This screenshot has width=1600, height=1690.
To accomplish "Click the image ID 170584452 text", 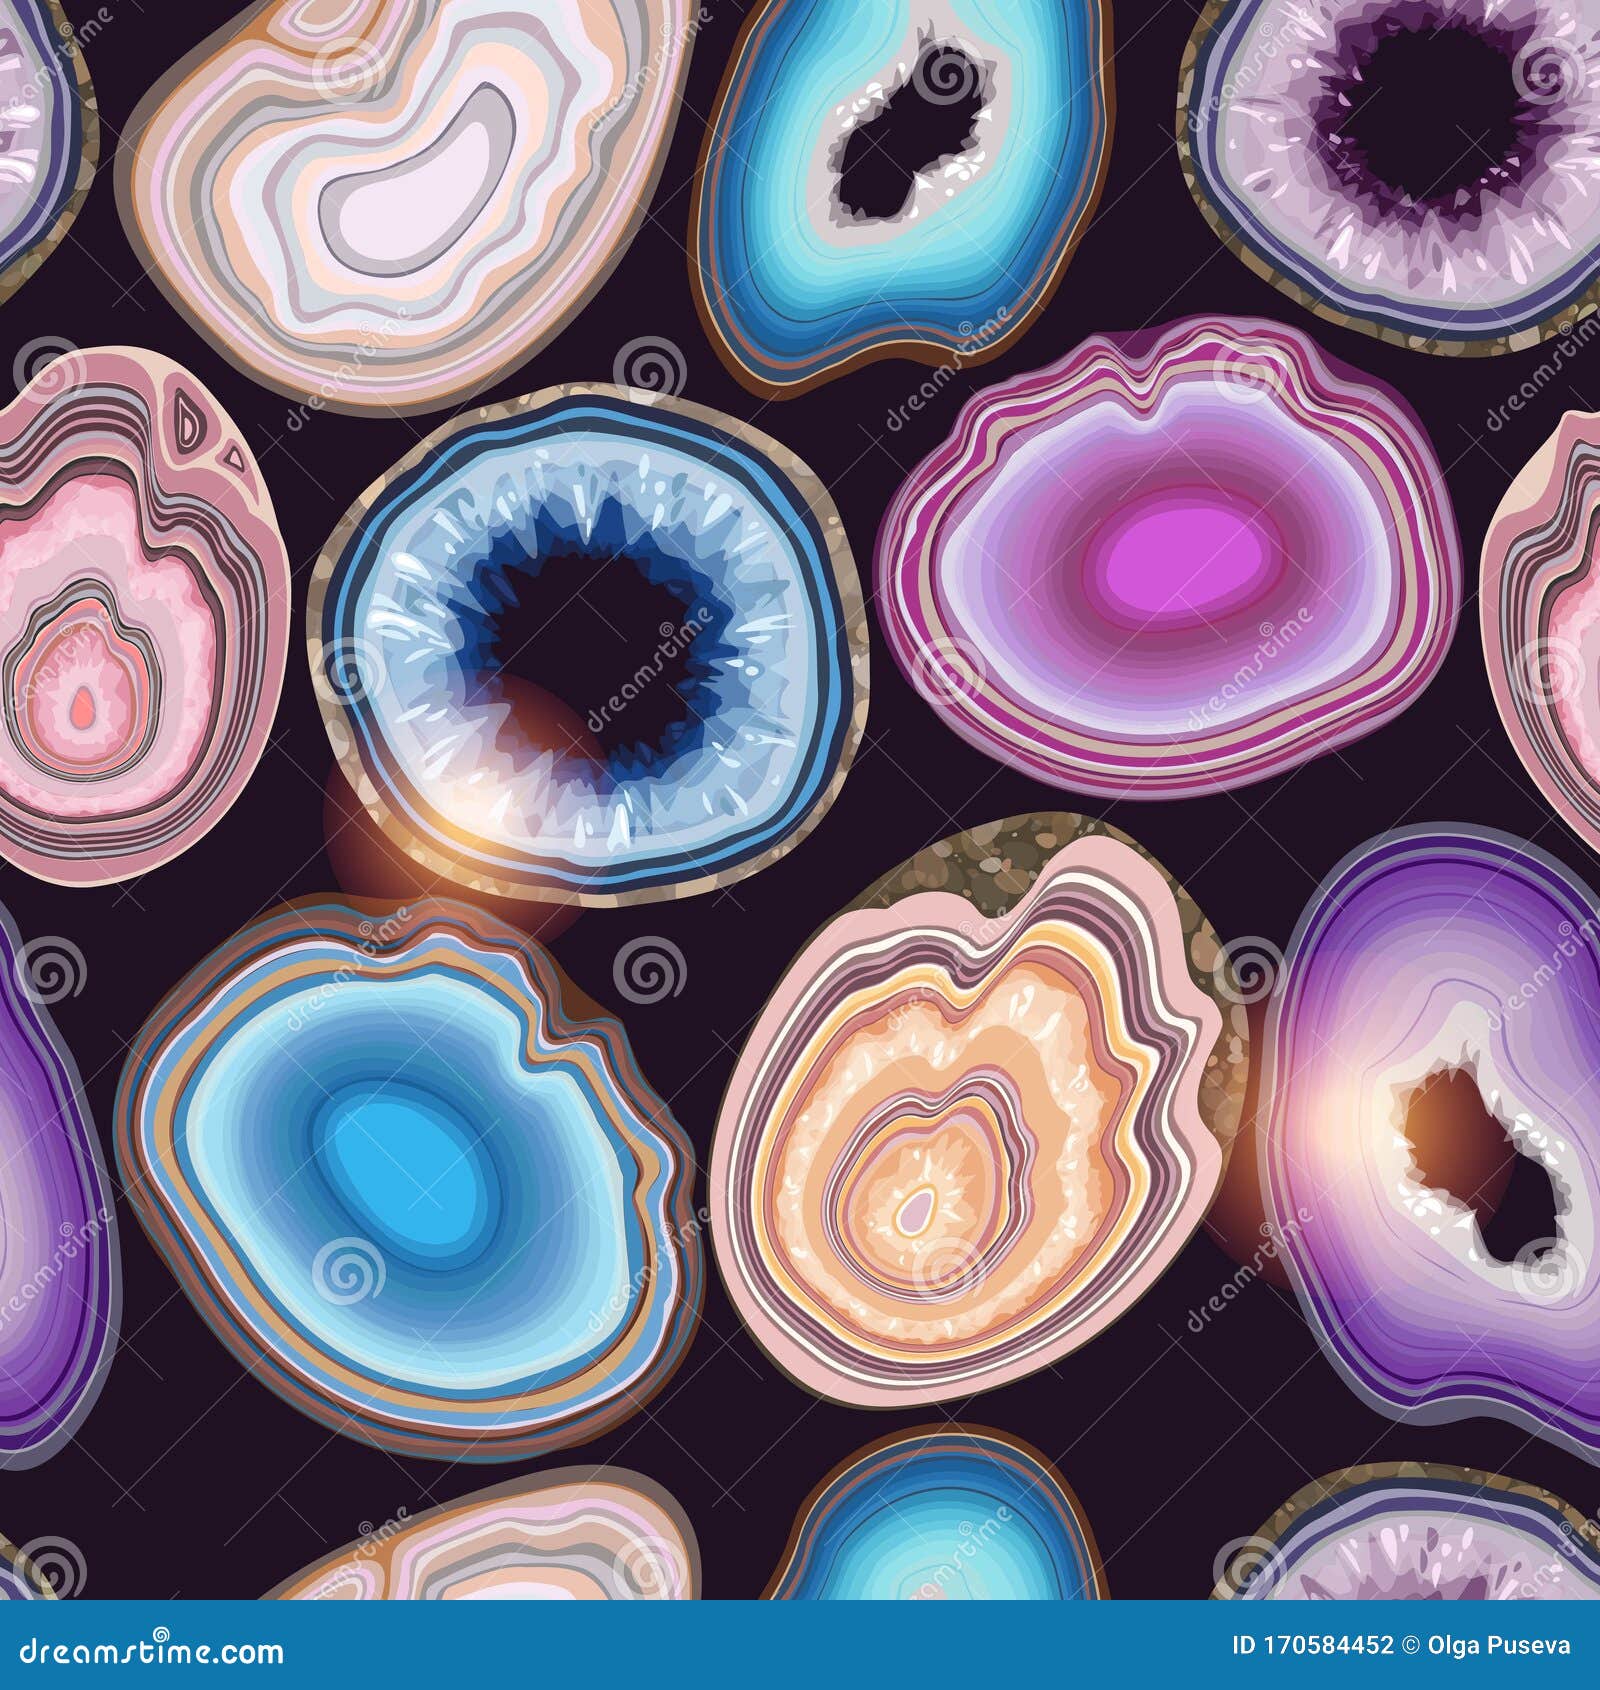I will click(1310, 1644).
